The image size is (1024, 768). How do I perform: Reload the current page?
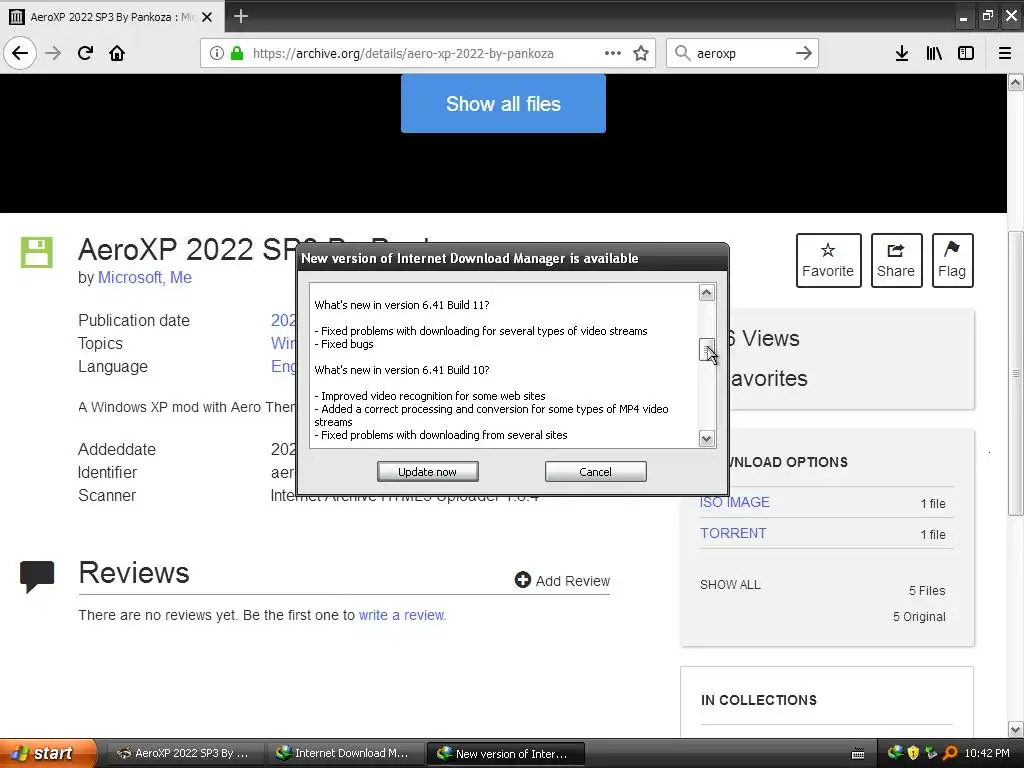[85, 53]
